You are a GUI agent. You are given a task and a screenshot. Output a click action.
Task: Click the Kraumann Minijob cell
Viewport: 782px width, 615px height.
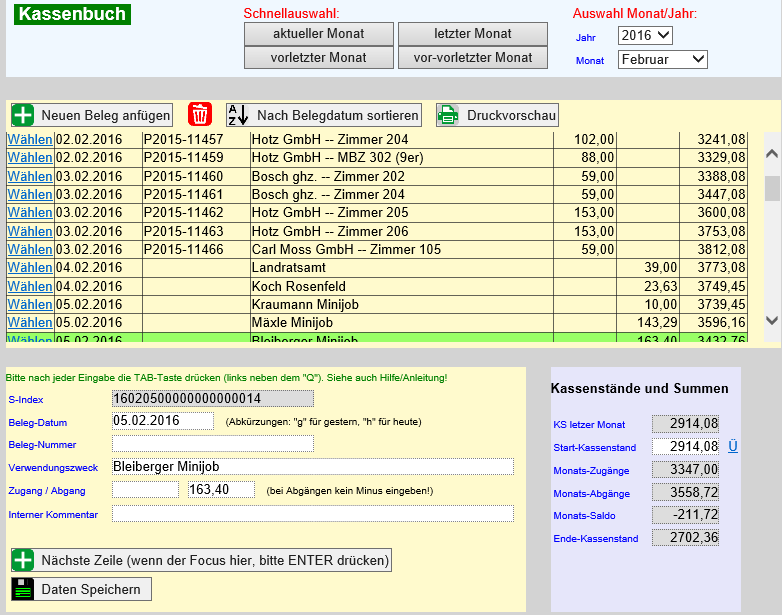tap(401, 304)
